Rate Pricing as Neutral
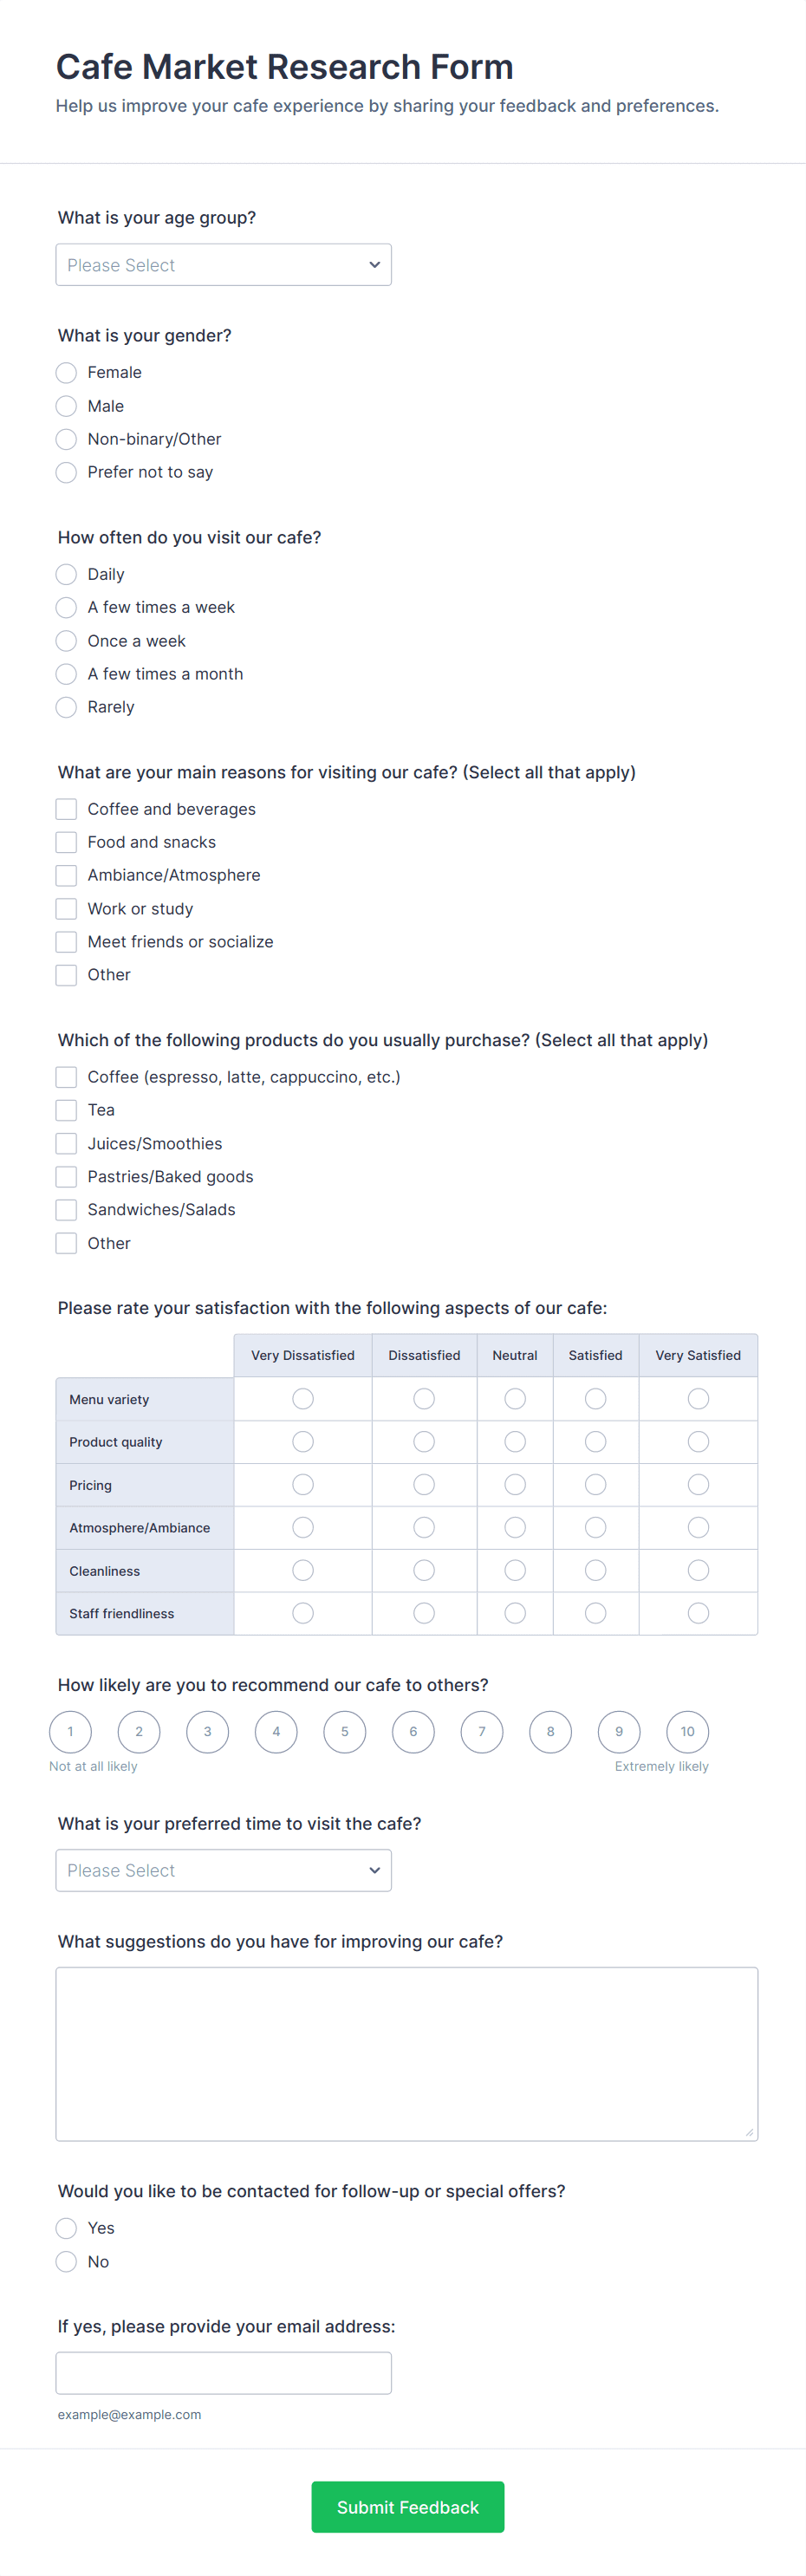Image resolution: width=806 pixels, height=2576 pixels. pos(515,1485)
